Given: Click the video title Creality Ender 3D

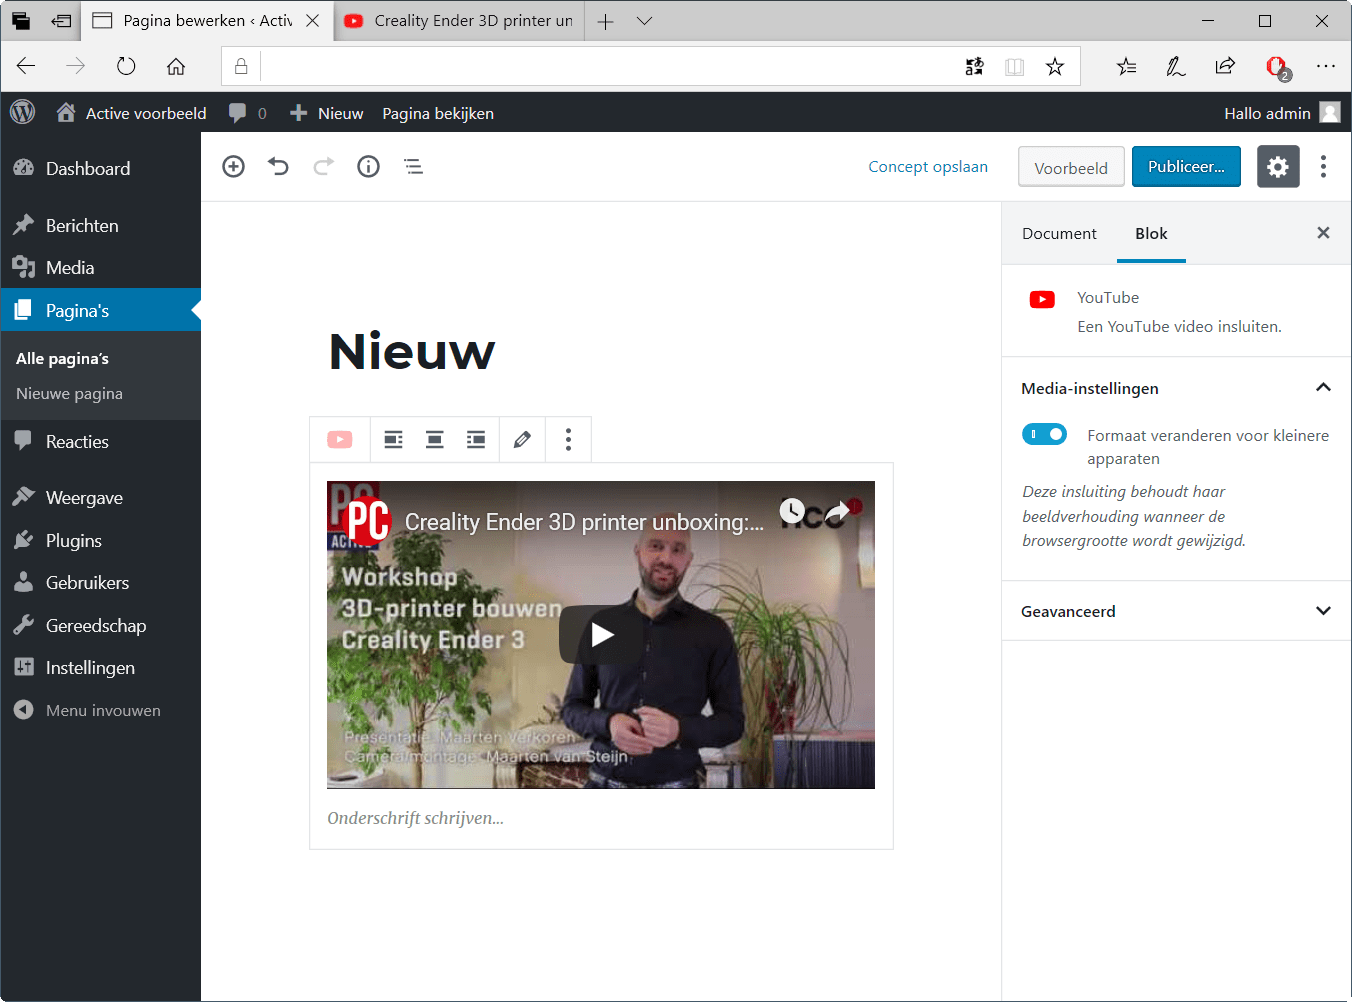Looking at the screenshot, I should point(584,522).
